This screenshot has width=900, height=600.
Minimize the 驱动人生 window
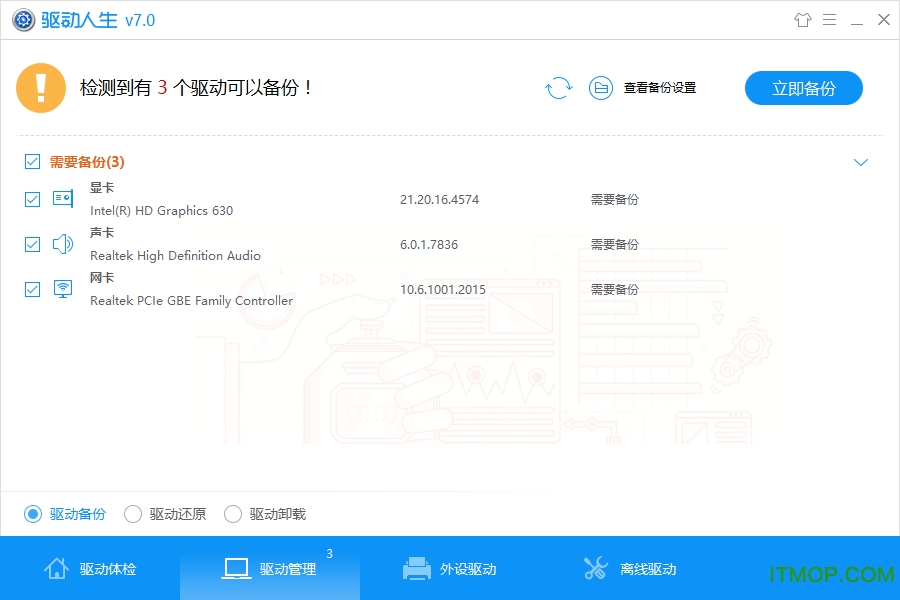[857, 23]
